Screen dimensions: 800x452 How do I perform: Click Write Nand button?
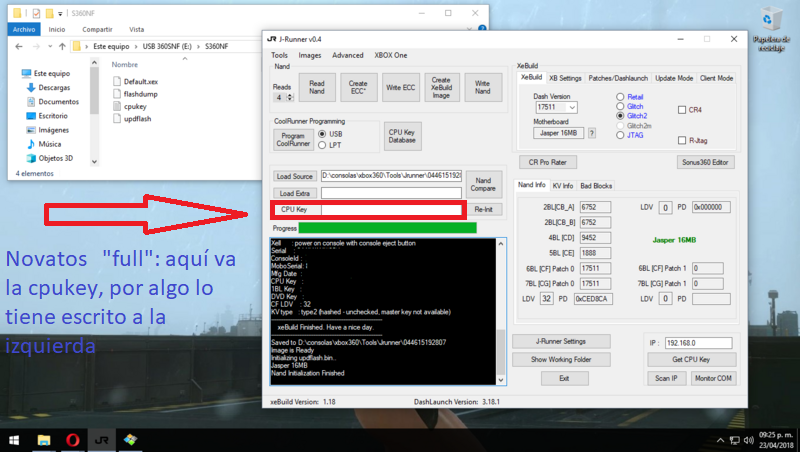[483, 87]
